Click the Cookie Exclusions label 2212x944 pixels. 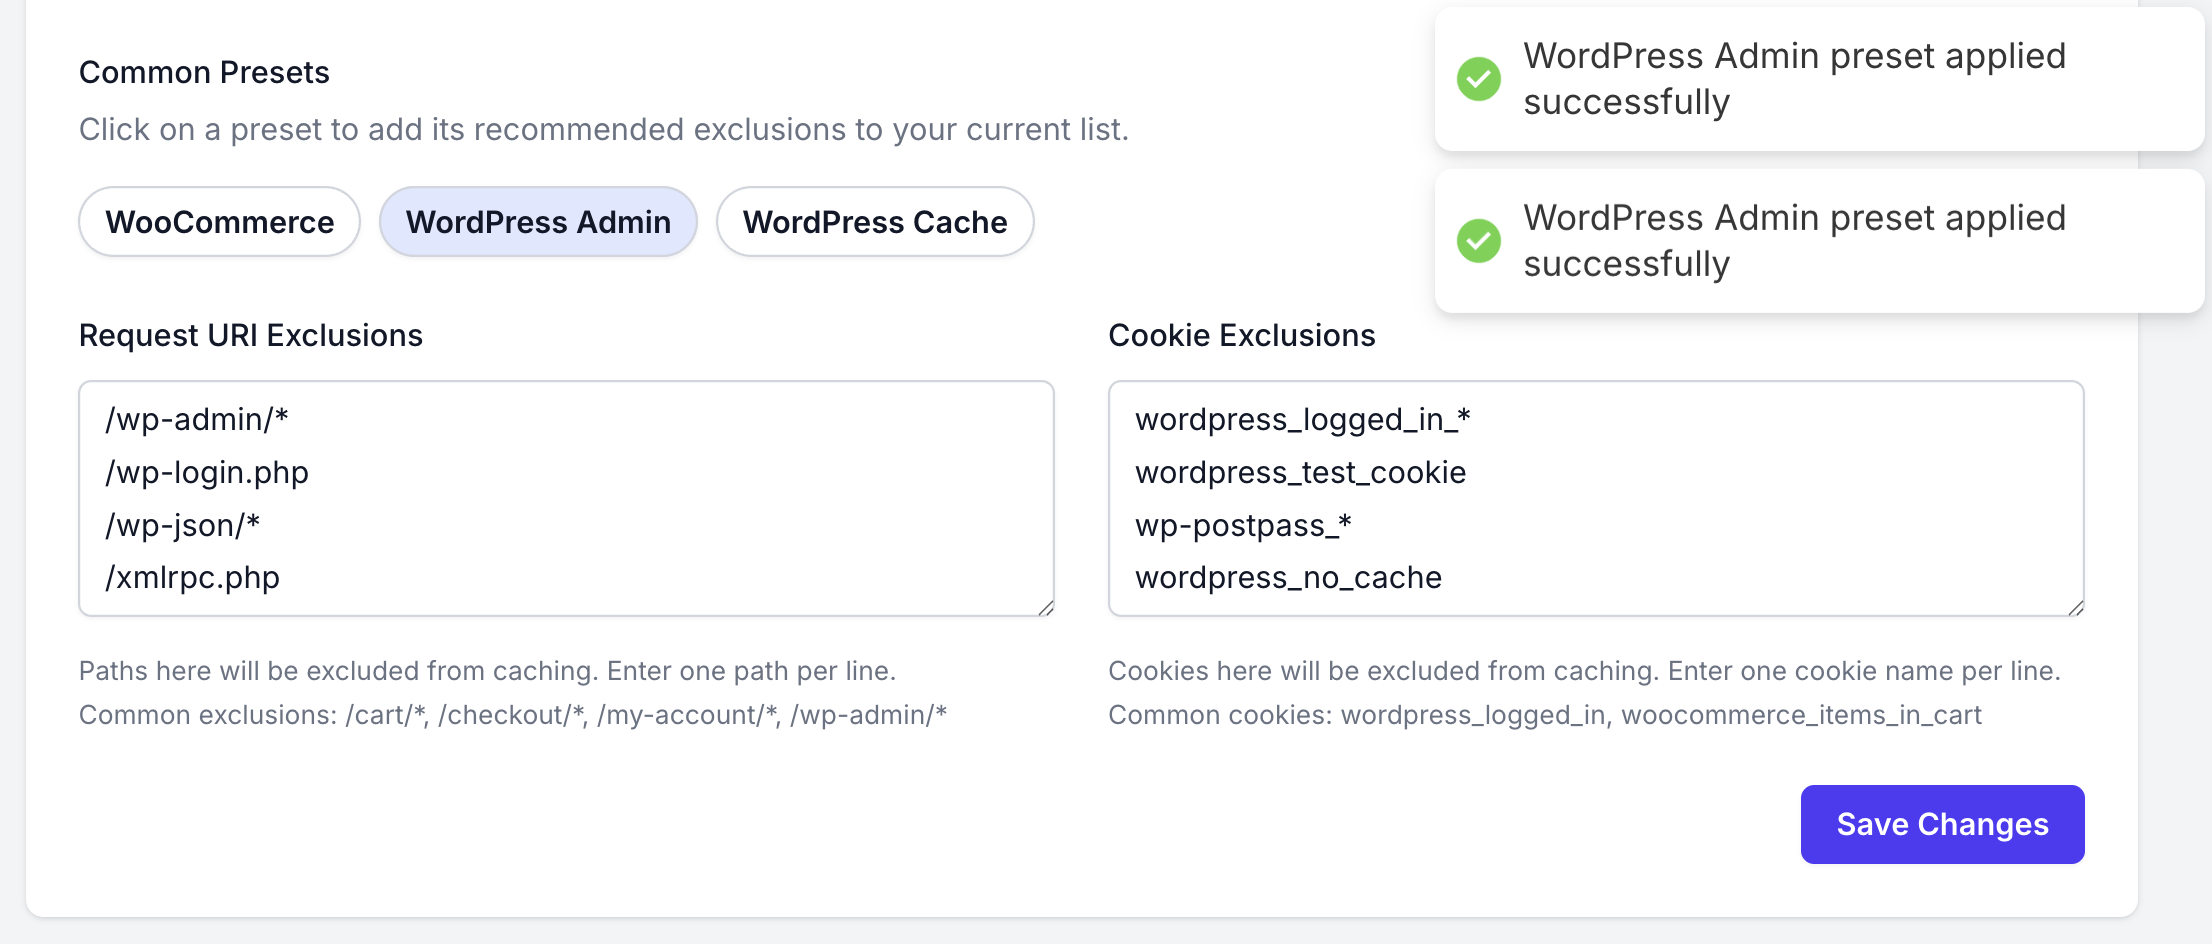click(x=1242, y=335)
